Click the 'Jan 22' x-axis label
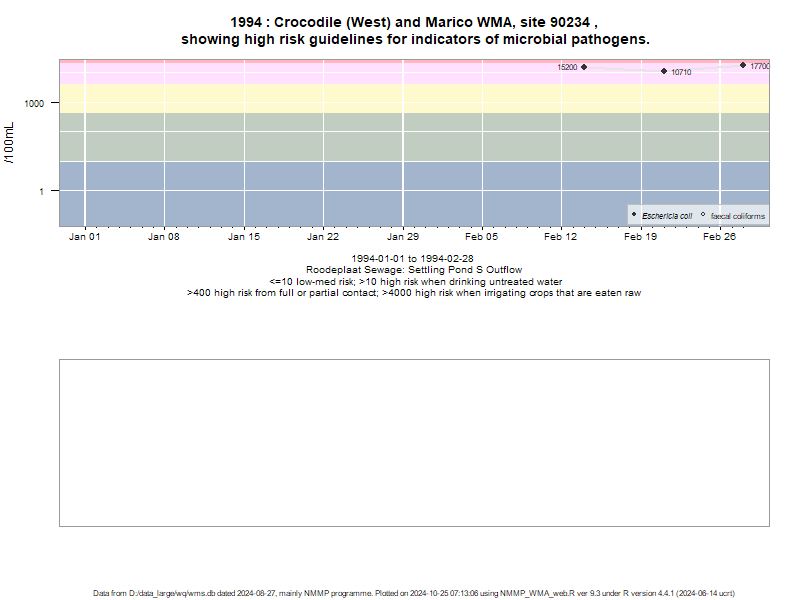Screen dimensions: 800x600 [323, 237]
